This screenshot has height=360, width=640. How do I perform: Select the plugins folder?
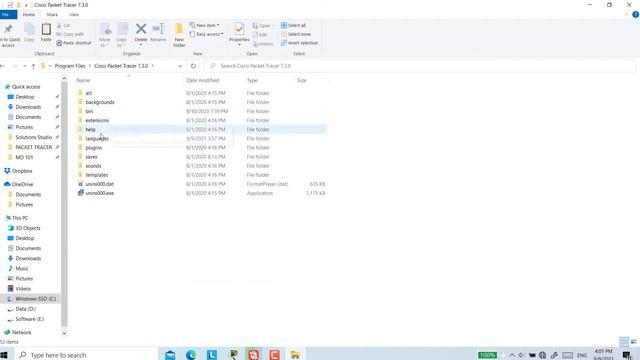pos(94,148)
